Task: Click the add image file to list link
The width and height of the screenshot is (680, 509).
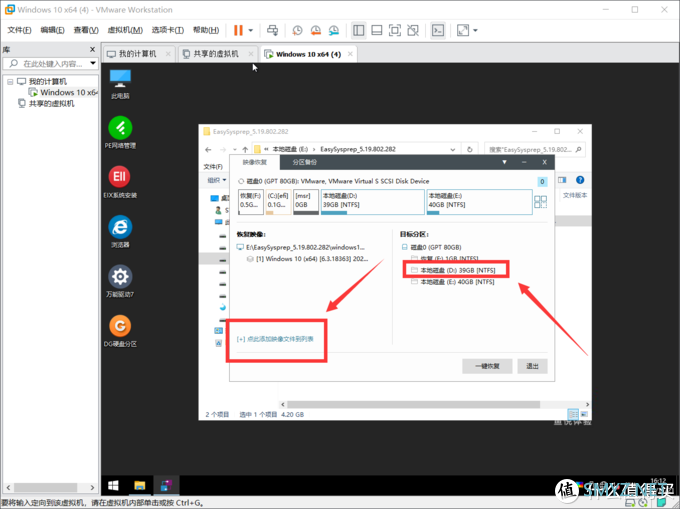Action: point(275,339)
